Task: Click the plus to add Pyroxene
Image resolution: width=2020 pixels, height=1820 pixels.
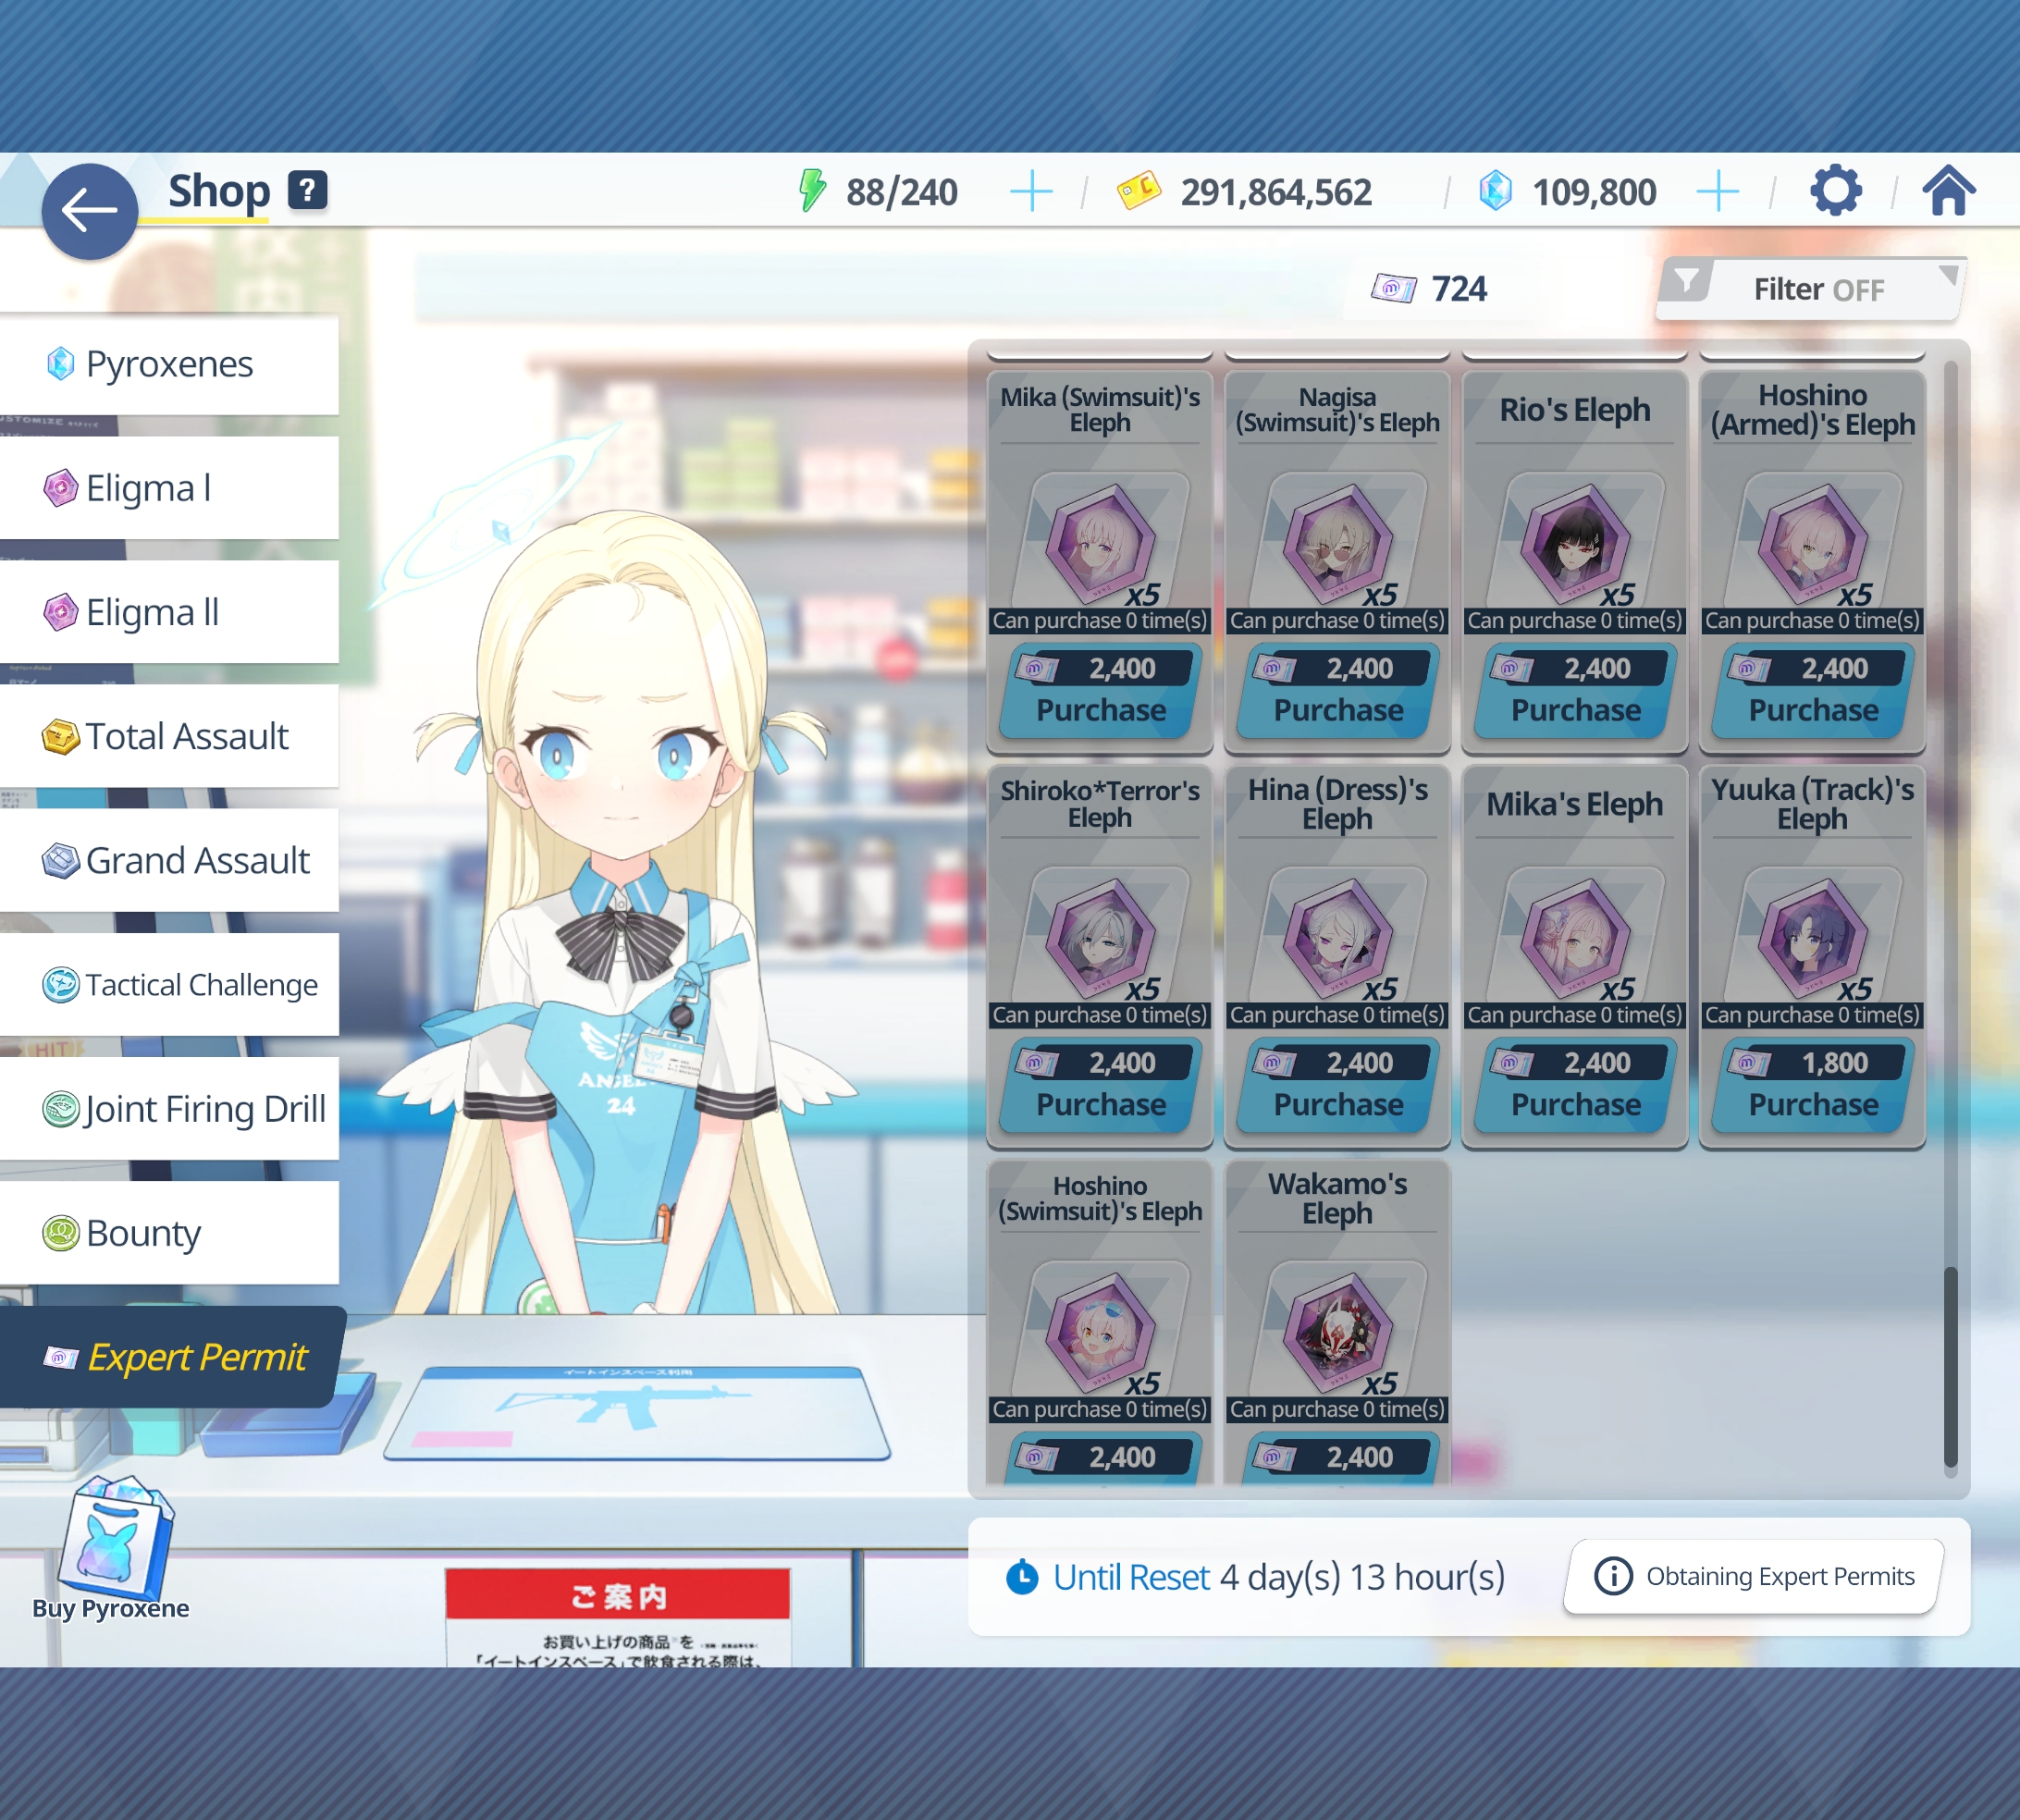Action: coord(1717,191)
